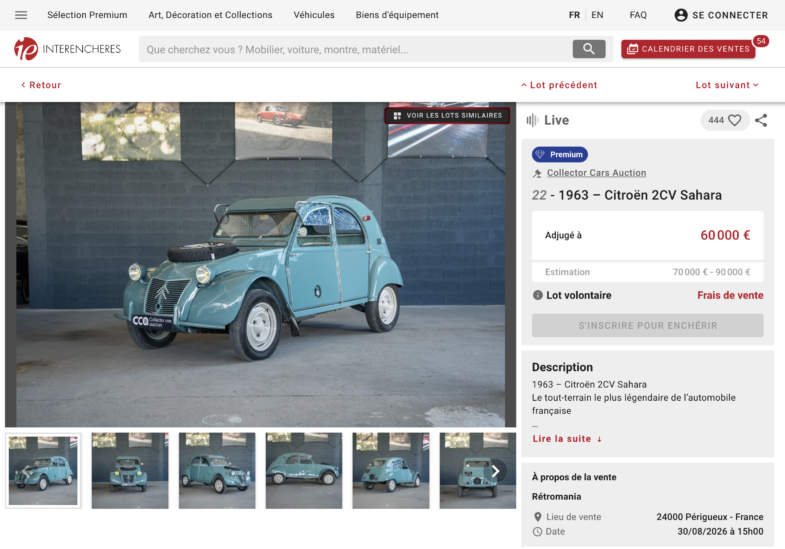This screenshot has width=785, height=549.
Task: Add lot to favorites with heart icon
Action: (x=734, y=120)
